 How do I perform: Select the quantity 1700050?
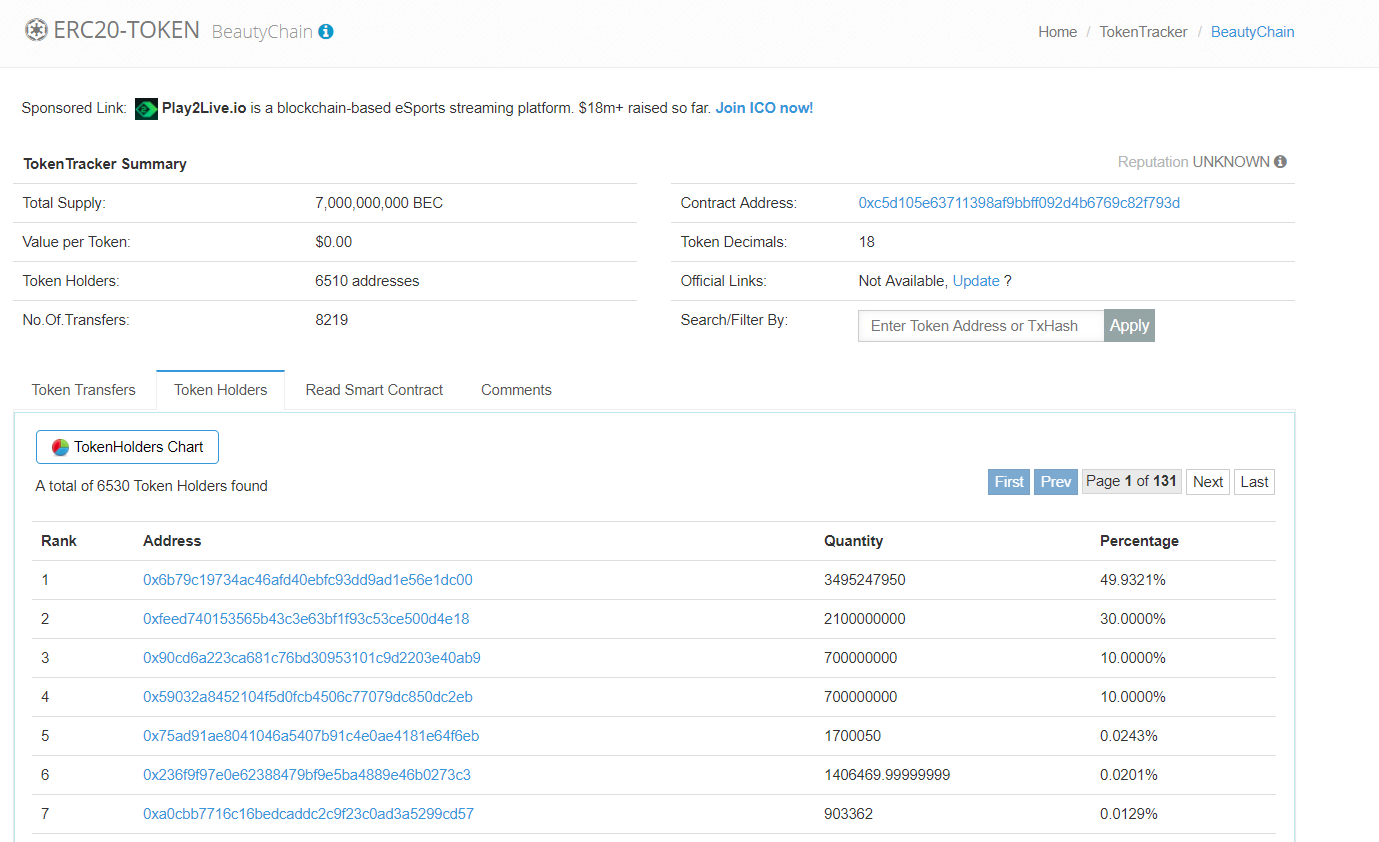click(x=852, y=736)
